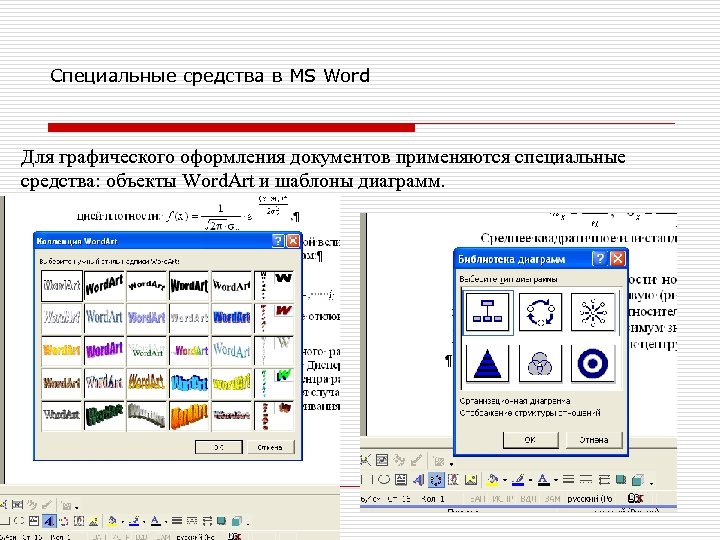Click Insert WordArt icon in right window drawing toolbar
Screen dimensions: 720x540
(x=419, y=480)
